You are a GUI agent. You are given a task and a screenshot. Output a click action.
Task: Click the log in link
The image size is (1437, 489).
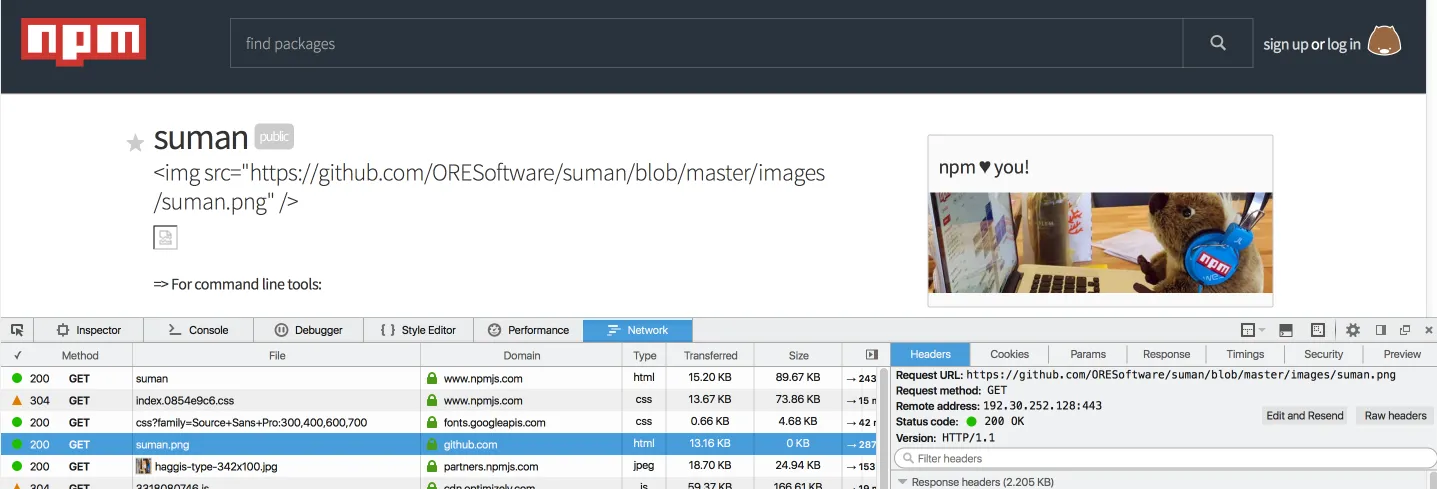(1344, 44)
